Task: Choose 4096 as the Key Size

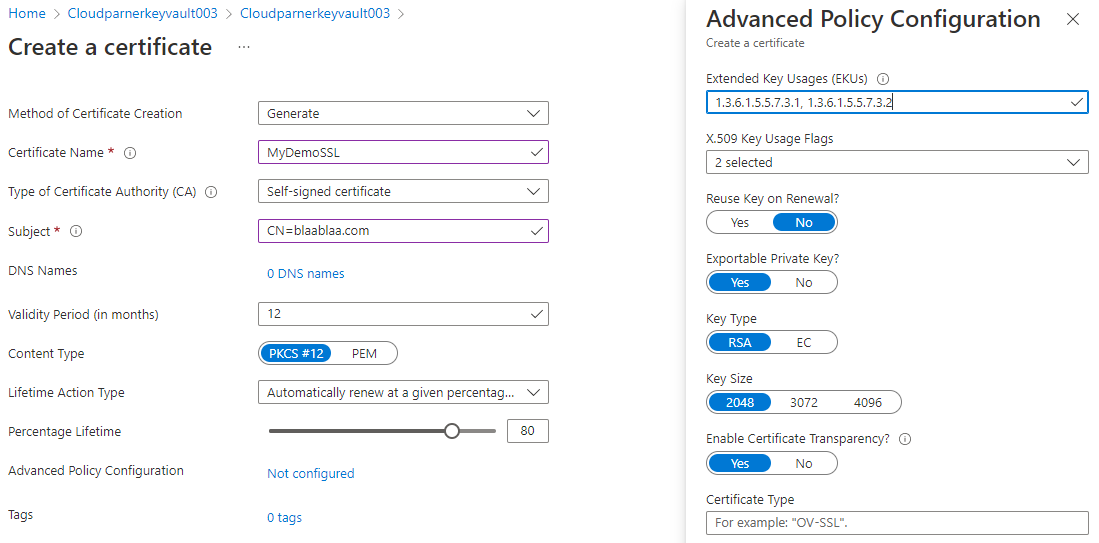Action: [868, 402]
